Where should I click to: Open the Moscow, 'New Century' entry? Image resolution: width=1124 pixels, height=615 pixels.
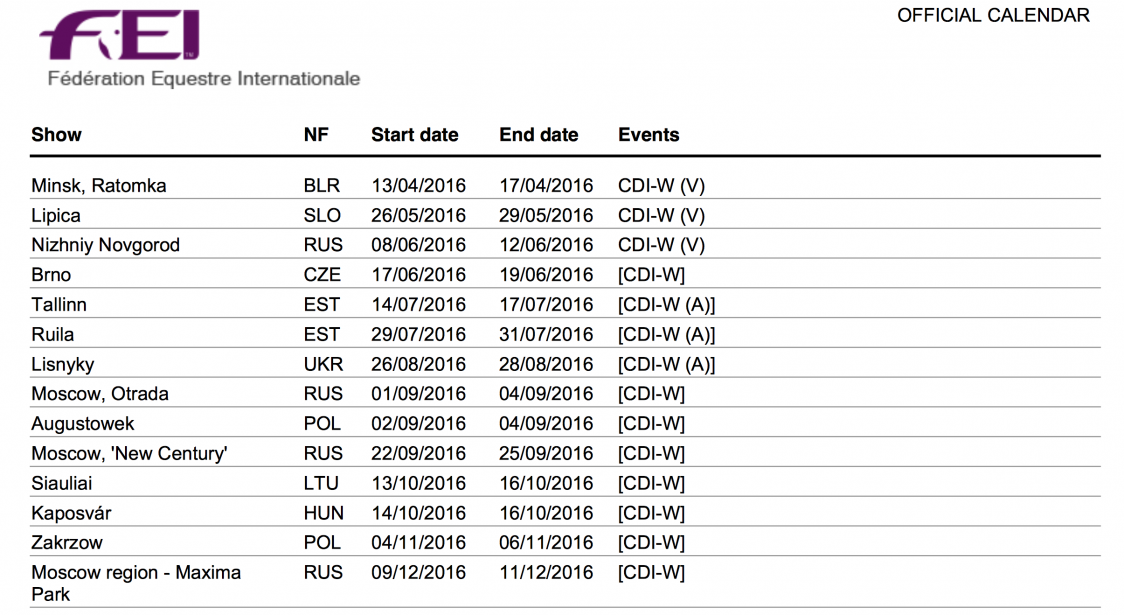pyautogui.click(x=129, y=454)
